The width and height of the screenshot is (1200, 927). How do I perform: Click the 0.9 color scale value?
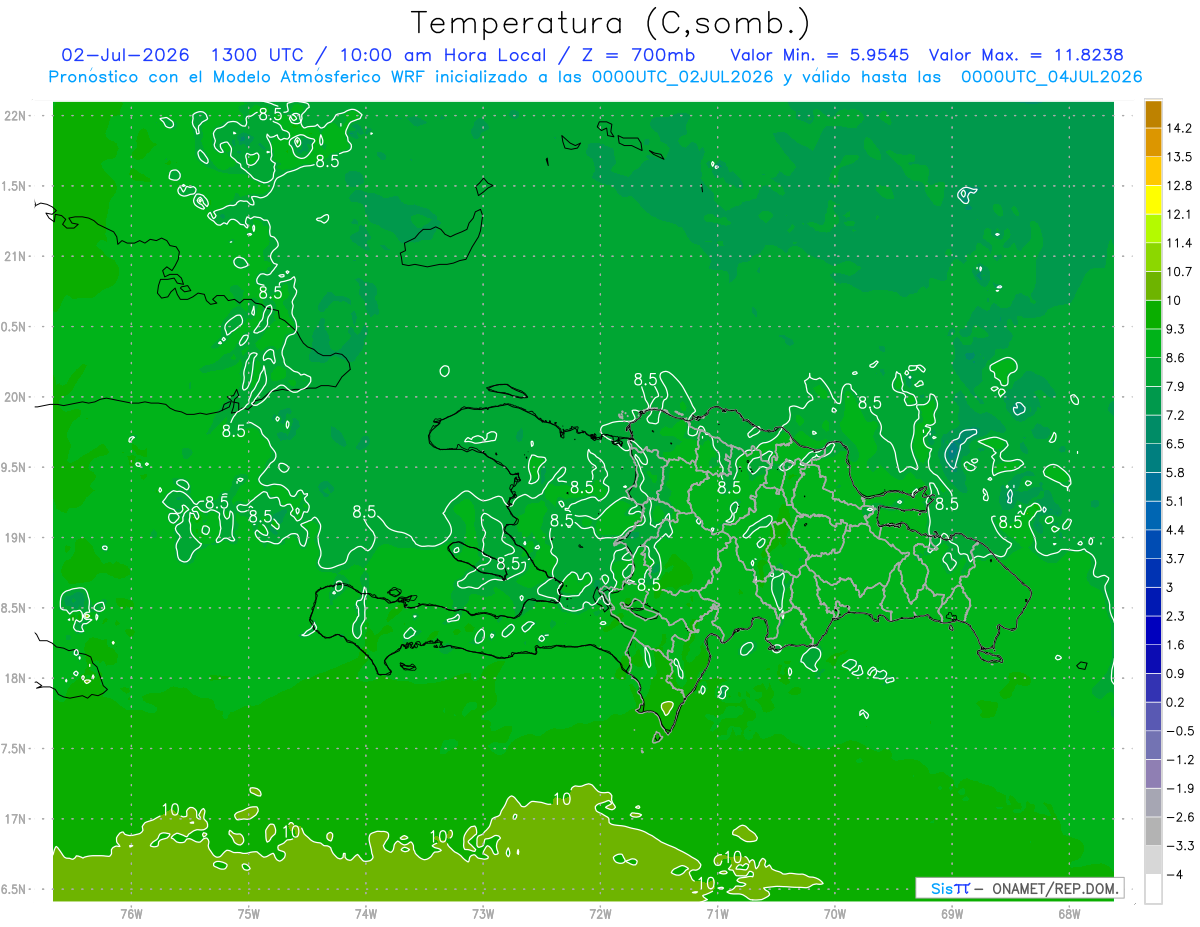1176,673
